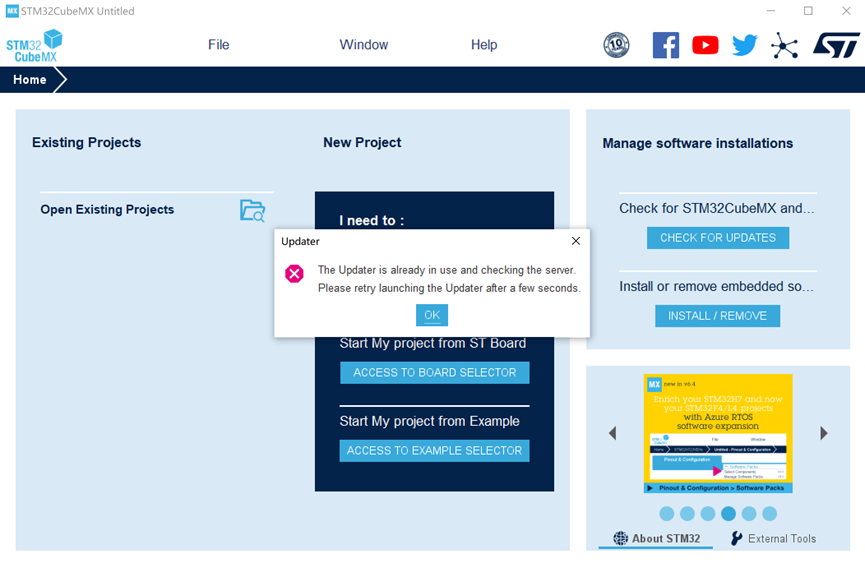Switch to External Tools tab
This screenshot has height=563, width=865.
pyautogui.click(x=773, y=539)
